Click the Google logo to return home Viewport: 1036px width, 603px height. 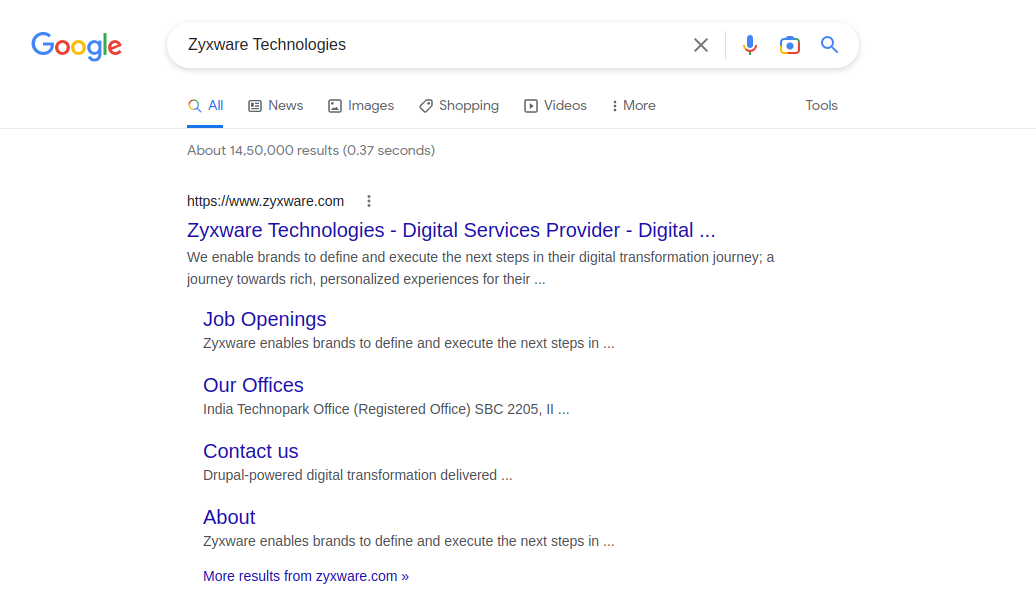[76, 46]
